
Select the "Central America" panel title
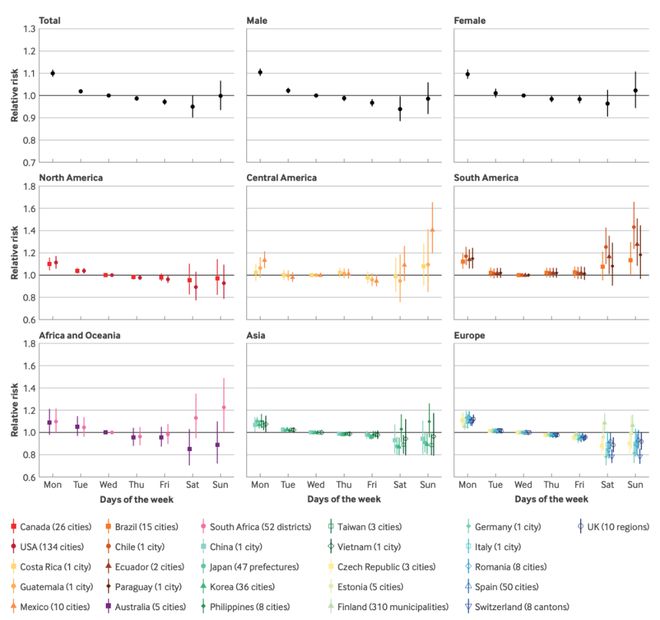[x=282, y=178]
